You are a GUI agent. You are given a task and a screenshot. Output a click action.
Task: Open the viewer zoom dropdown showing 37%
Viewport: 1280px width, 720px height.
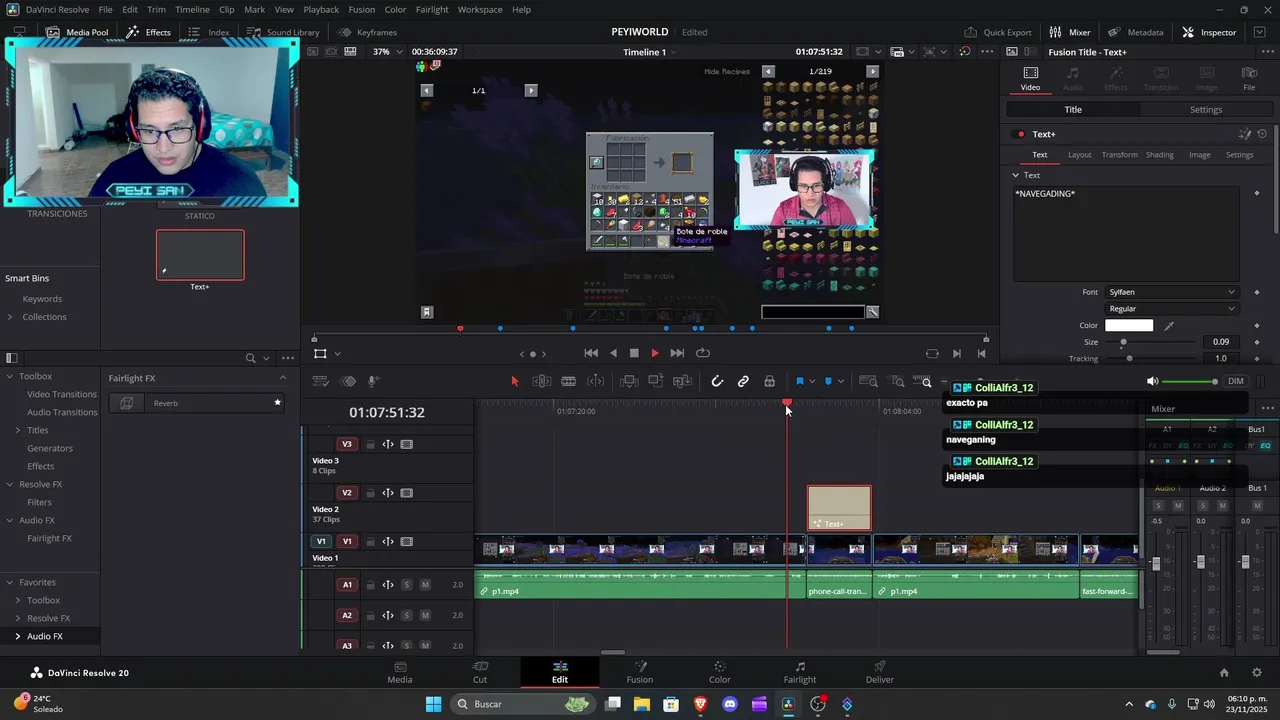tap(387, 51)
